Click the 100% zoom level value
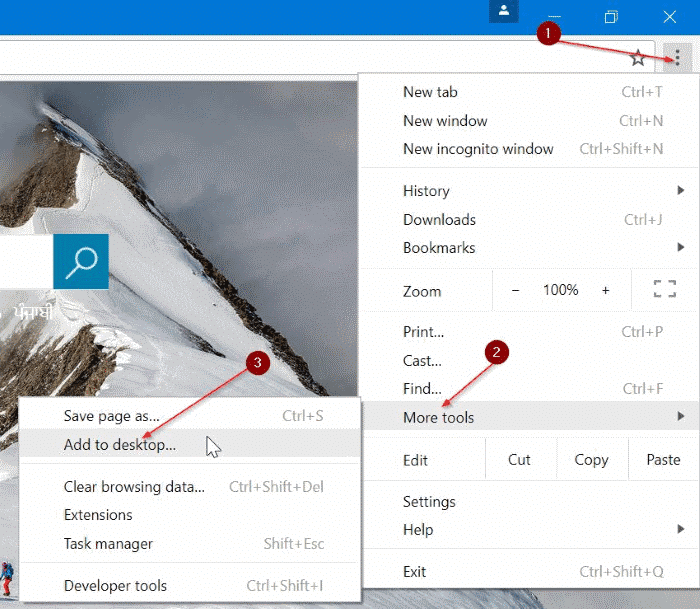This screenshot has width=700, height=609. click(560, 290)
